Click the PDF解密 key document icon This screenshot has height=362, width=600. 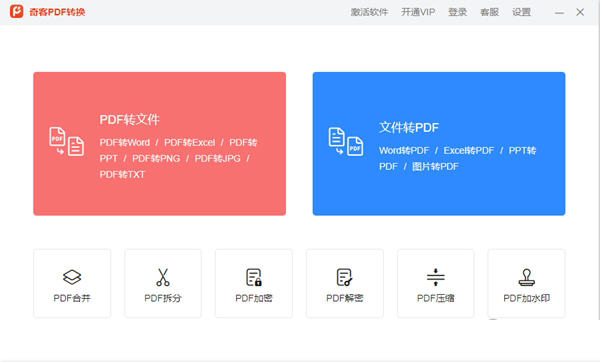[344, 277]
